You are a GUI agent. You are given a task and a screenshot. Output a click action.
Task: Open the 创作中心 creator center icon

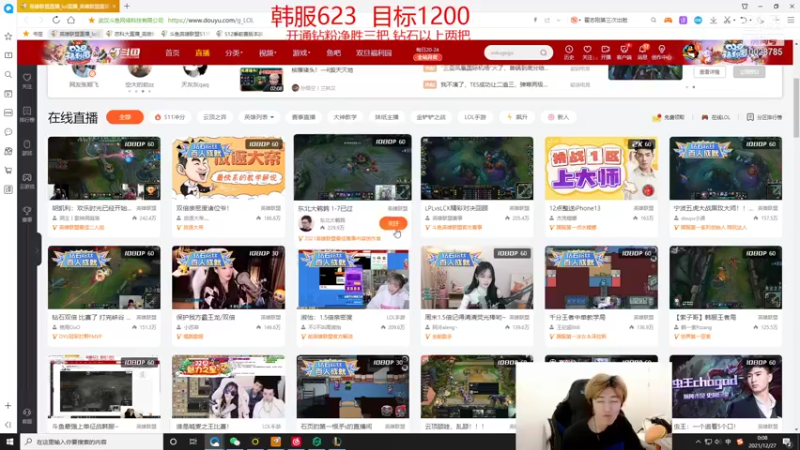point(662,52)
